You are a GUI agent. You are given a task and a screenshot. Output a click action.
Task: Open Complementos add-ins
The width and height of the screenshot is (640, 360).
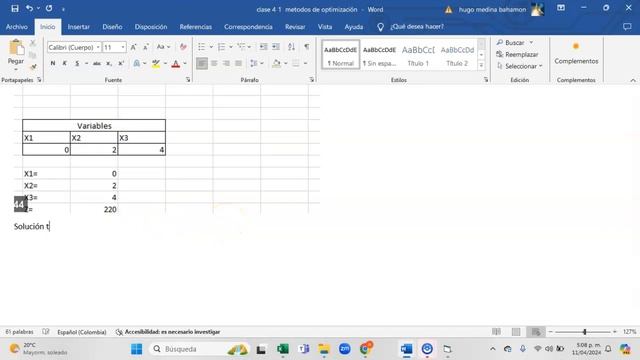click(x=576, y=53)
